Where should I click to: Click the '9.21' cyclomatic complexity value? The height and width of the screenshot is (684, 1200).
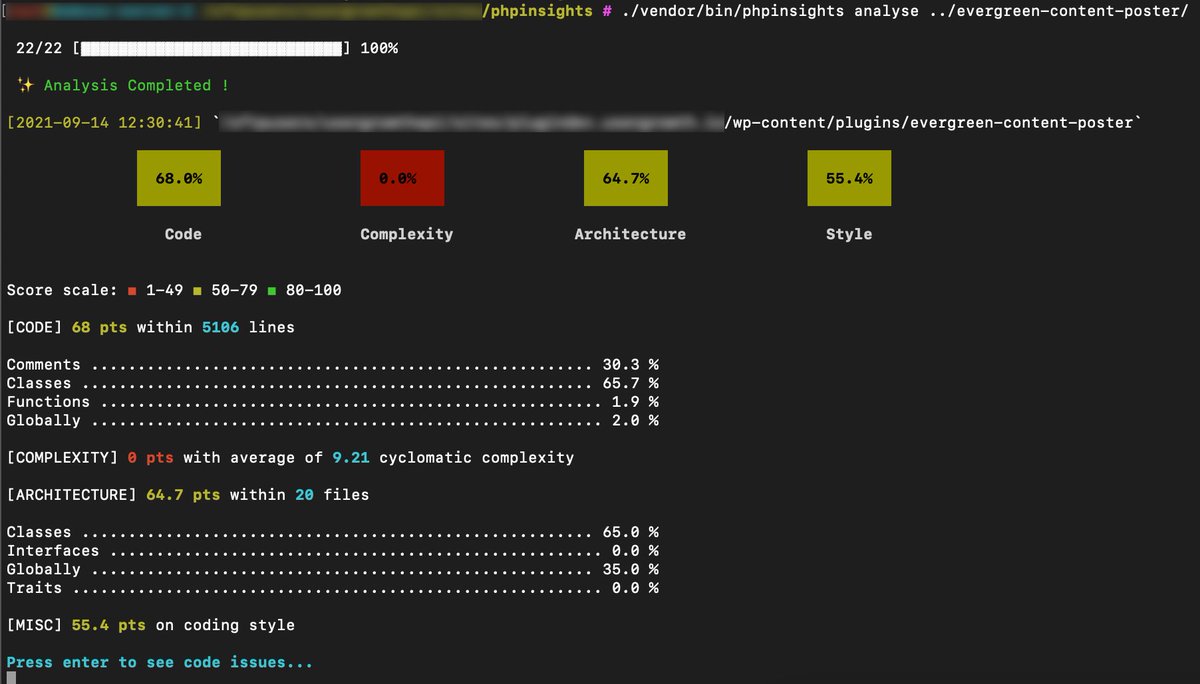pos(351,458)
